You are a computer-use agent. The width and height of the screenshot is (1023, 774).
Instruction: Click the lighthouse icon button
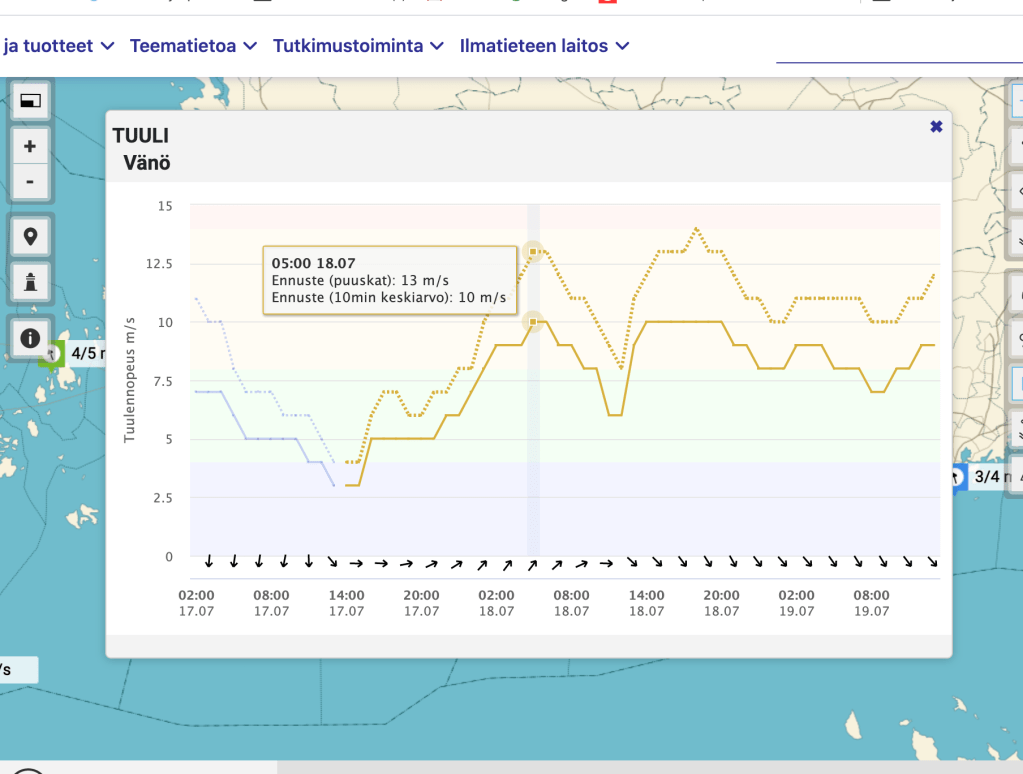point(30,281)
